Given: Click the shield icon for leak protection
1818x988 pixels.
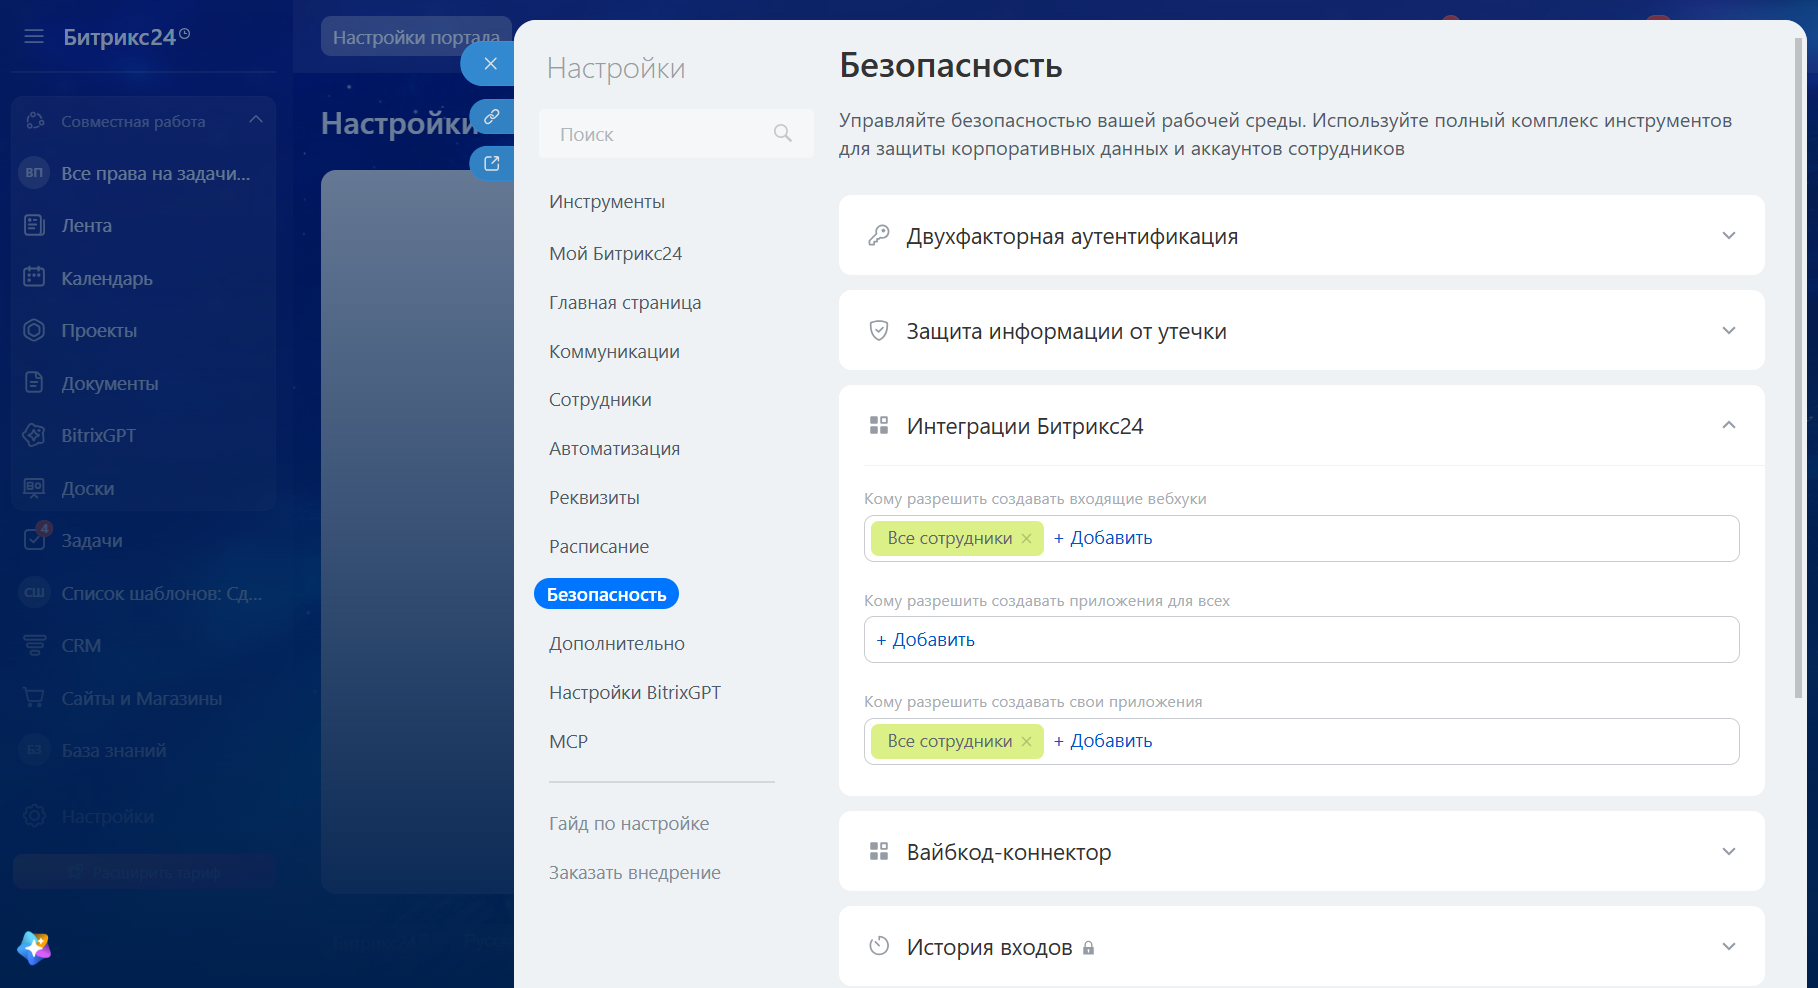Looking at the screenshot, I should tap(879, 331).
